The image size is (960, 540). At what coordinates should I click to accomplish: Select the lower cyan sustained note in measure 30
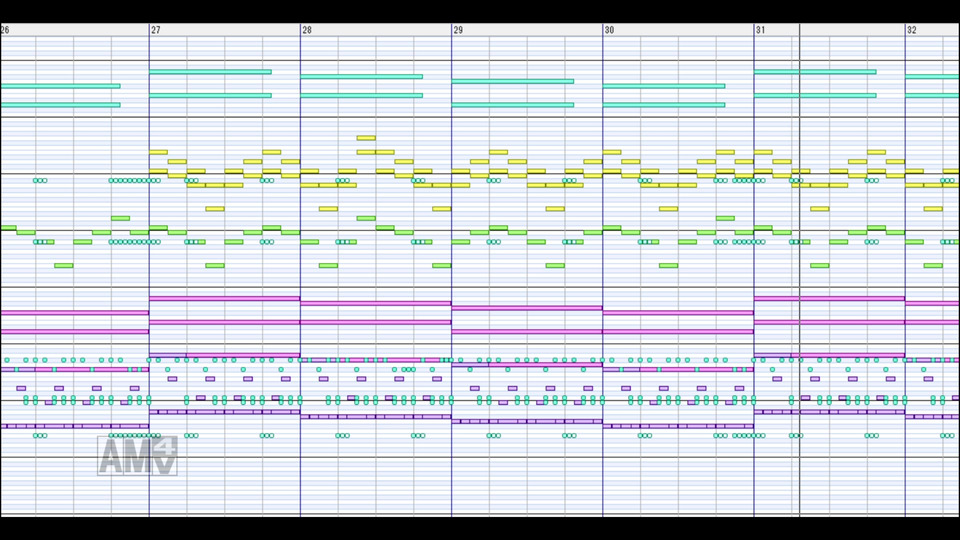pyautogui.click(x=664, y=105)
